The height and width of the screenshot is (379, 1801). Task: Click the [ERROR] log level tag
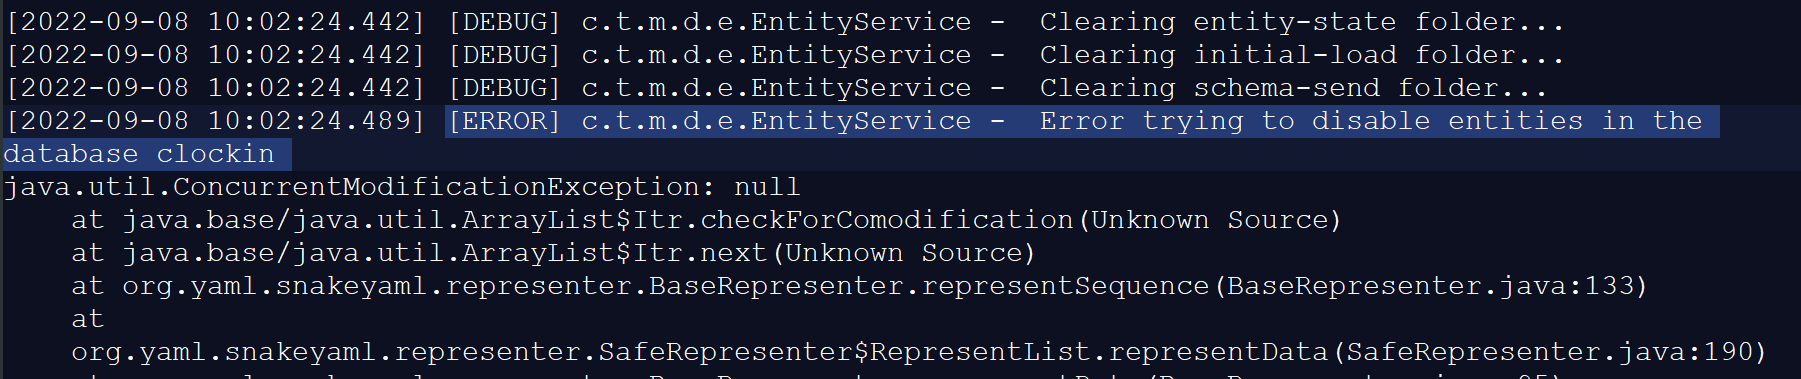(x=504, y=121)
